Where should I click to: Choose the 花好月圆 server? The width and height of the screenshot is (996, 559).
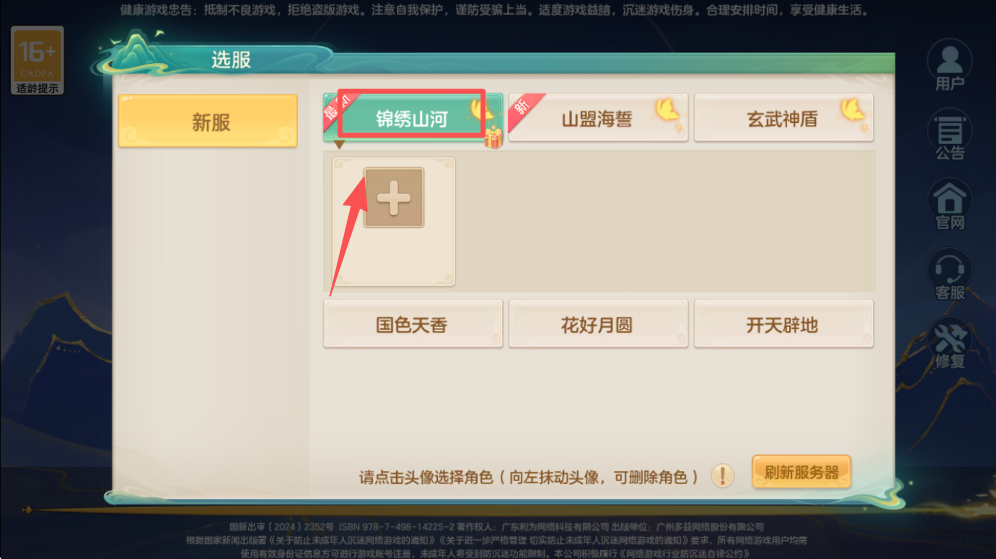pyautogui.click(x=598, y=324)
